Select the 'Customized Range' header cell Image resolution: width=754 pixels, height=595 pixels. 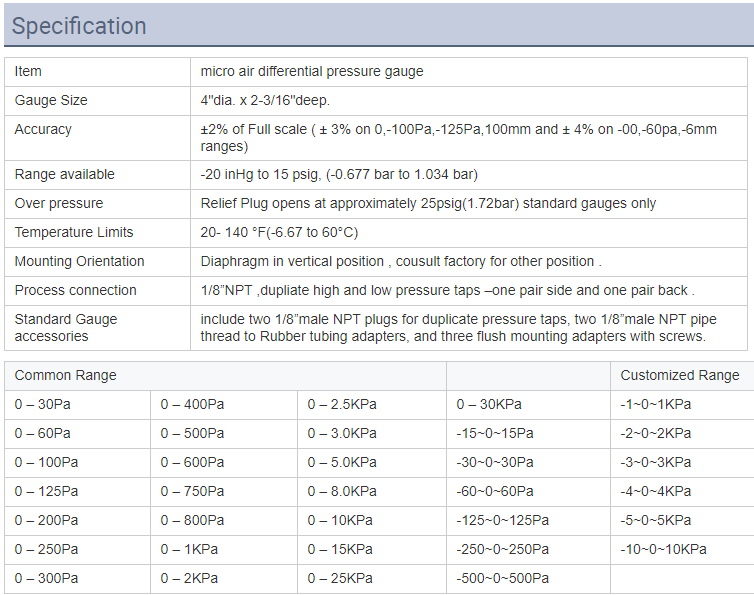680,375
